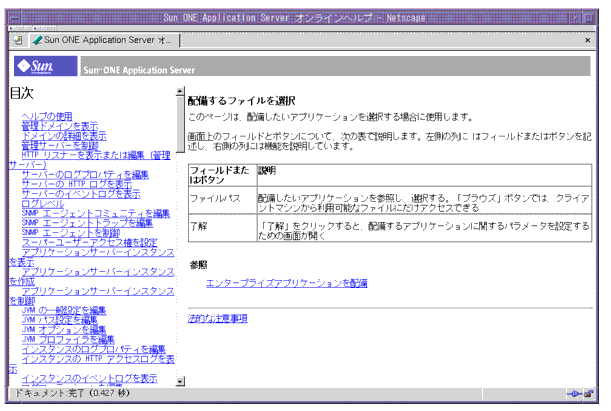Image resolution: width=611 pixels, height=411 pixels.
Task: Click the new tab icon left of the tab
Action: pyautogui.click(x=18, y=40)
